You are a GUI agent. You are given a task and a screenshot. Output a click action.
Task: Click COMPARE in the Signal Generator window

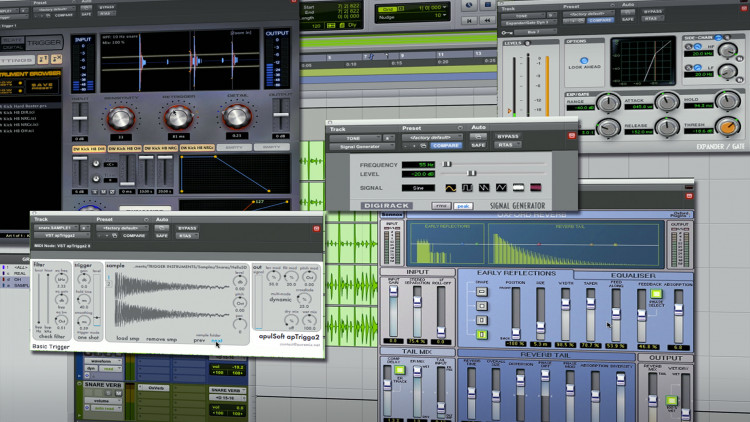coord(446,145)
